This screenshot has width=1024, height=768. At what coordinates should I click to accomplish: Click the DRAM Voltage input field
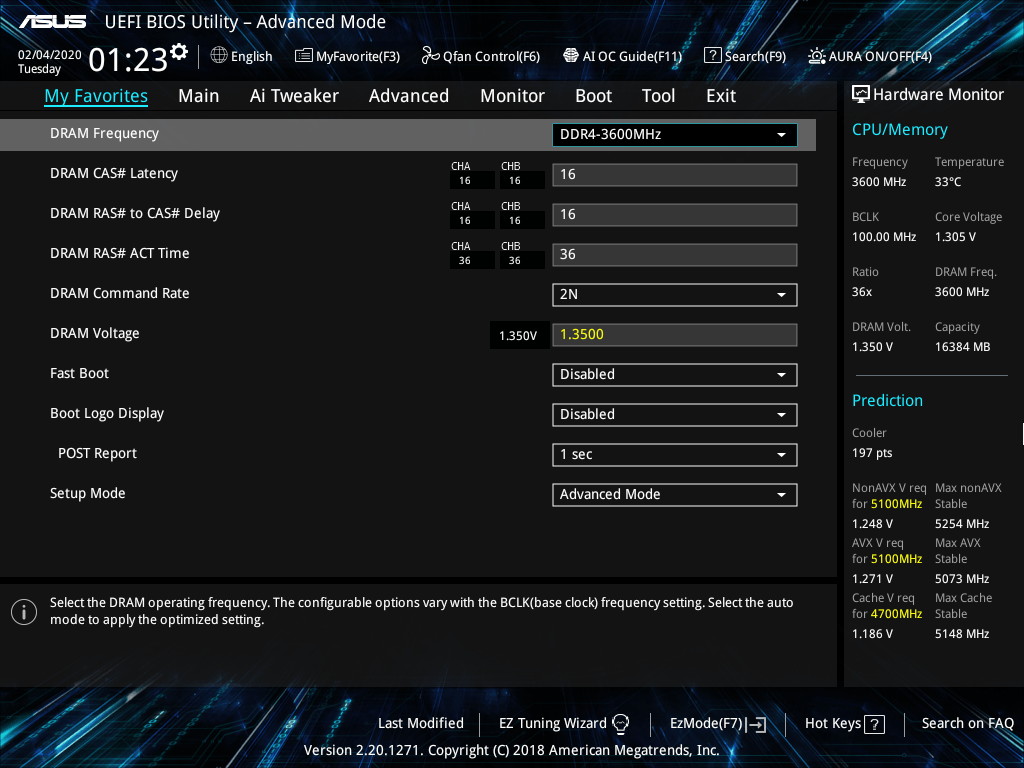pyautogui.click(x=675, y=334)
